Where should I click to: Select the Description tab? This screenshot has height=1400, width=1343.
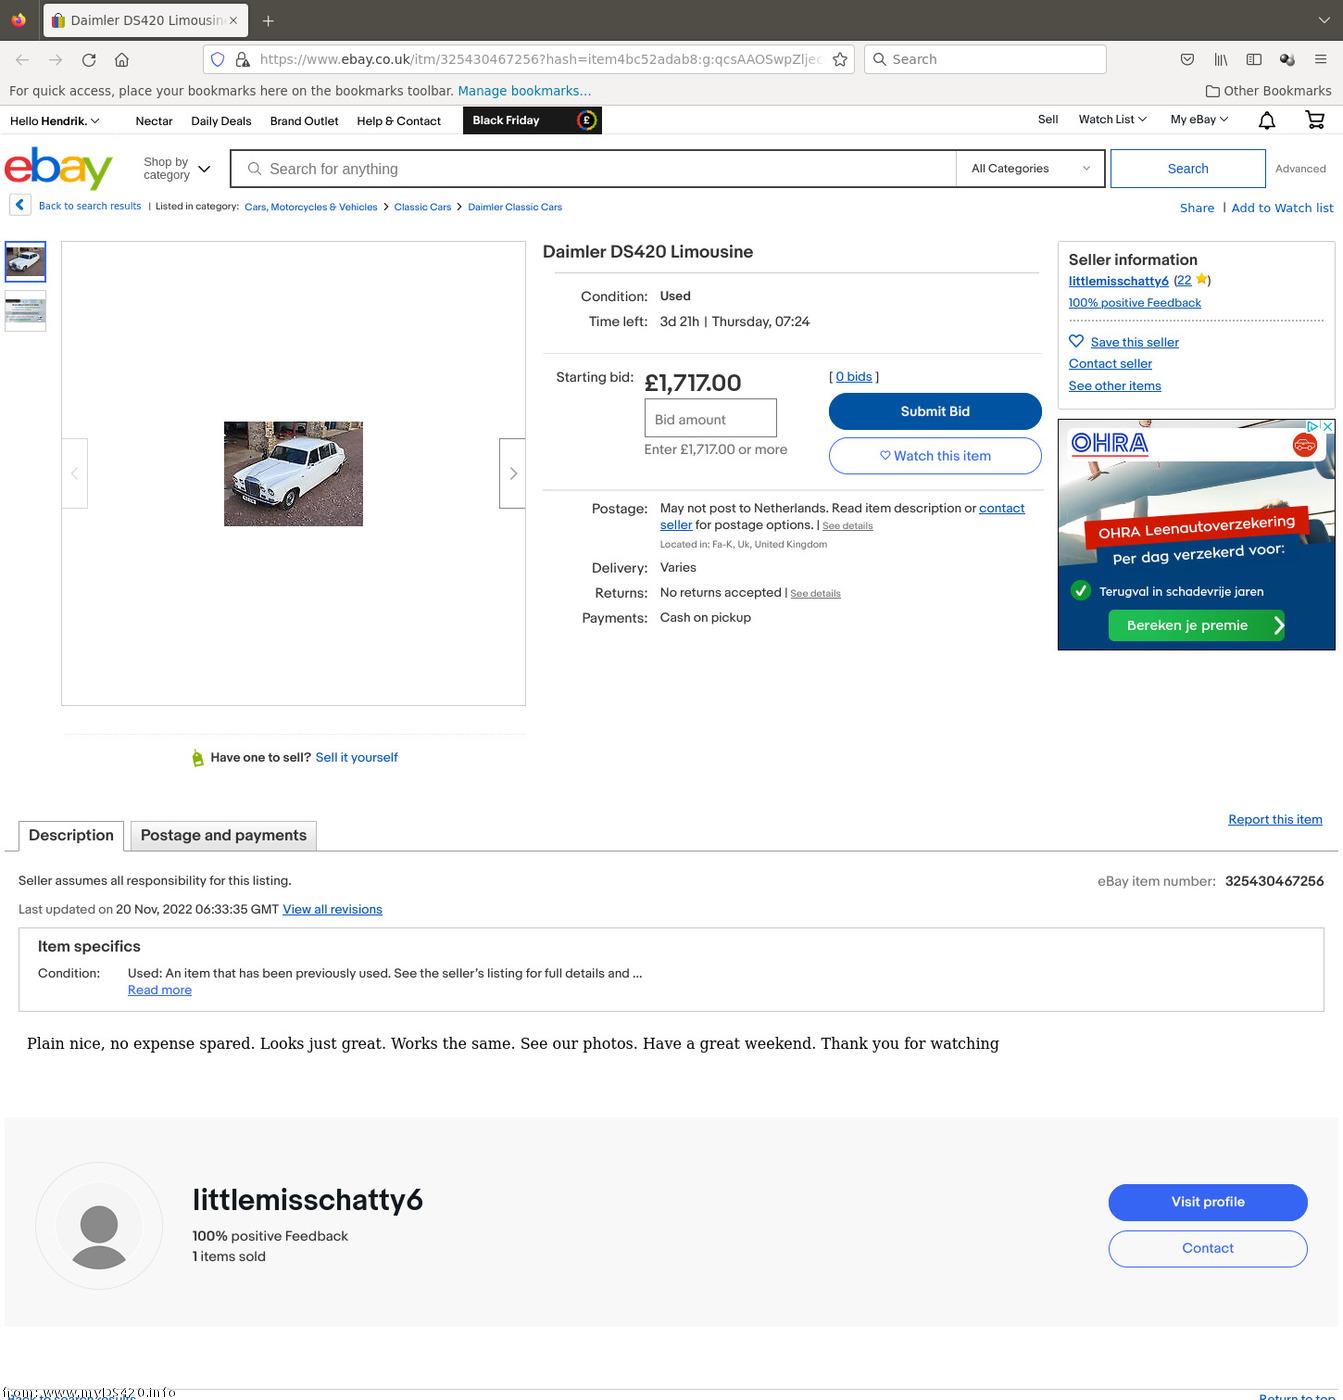(x=71, y=835)
